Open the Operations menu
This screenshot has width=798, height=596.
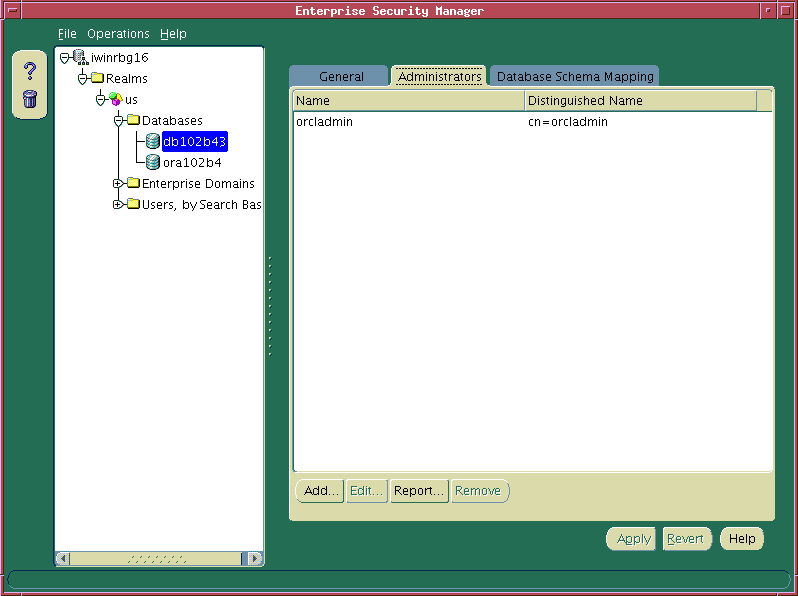pyautogui.click(x=118, y=34)
